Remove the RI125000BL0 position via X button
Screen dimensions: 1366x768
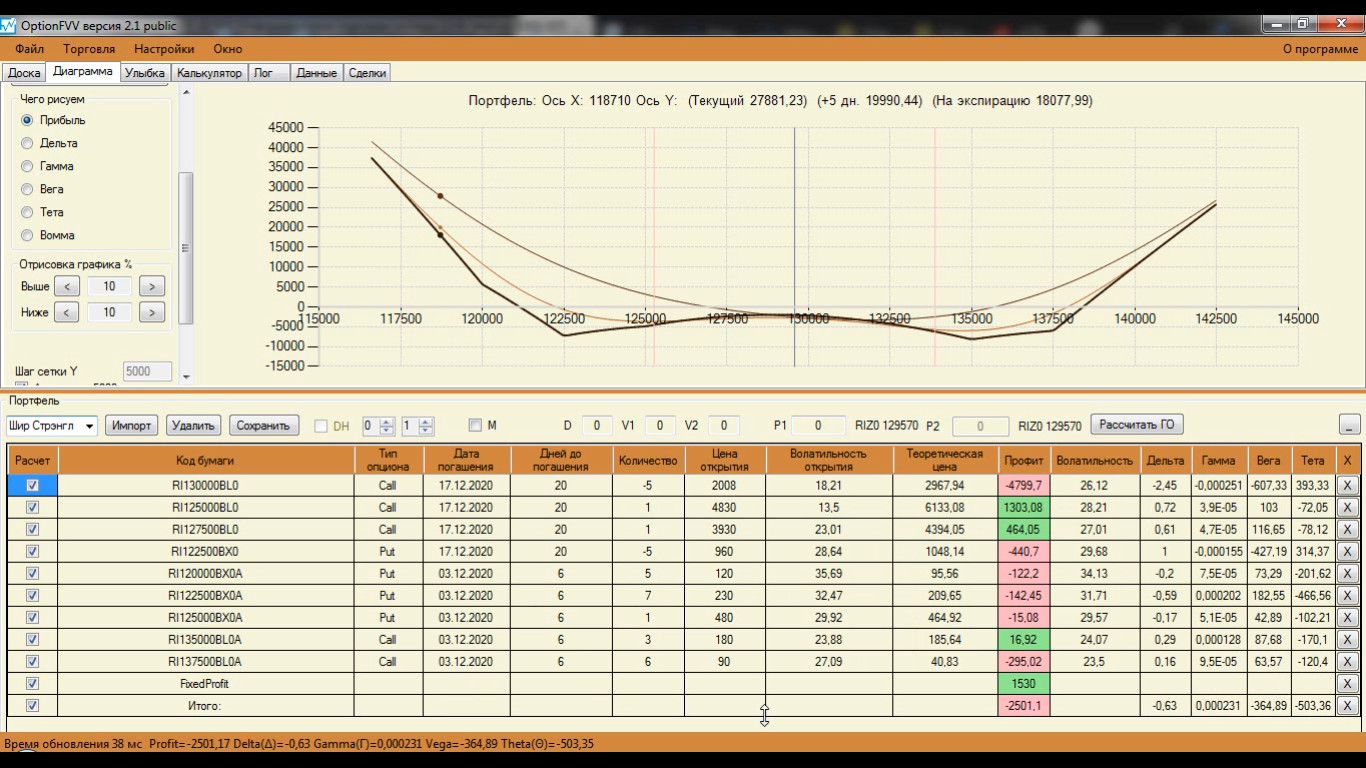pyautogui.click(x=1347, y=507)
